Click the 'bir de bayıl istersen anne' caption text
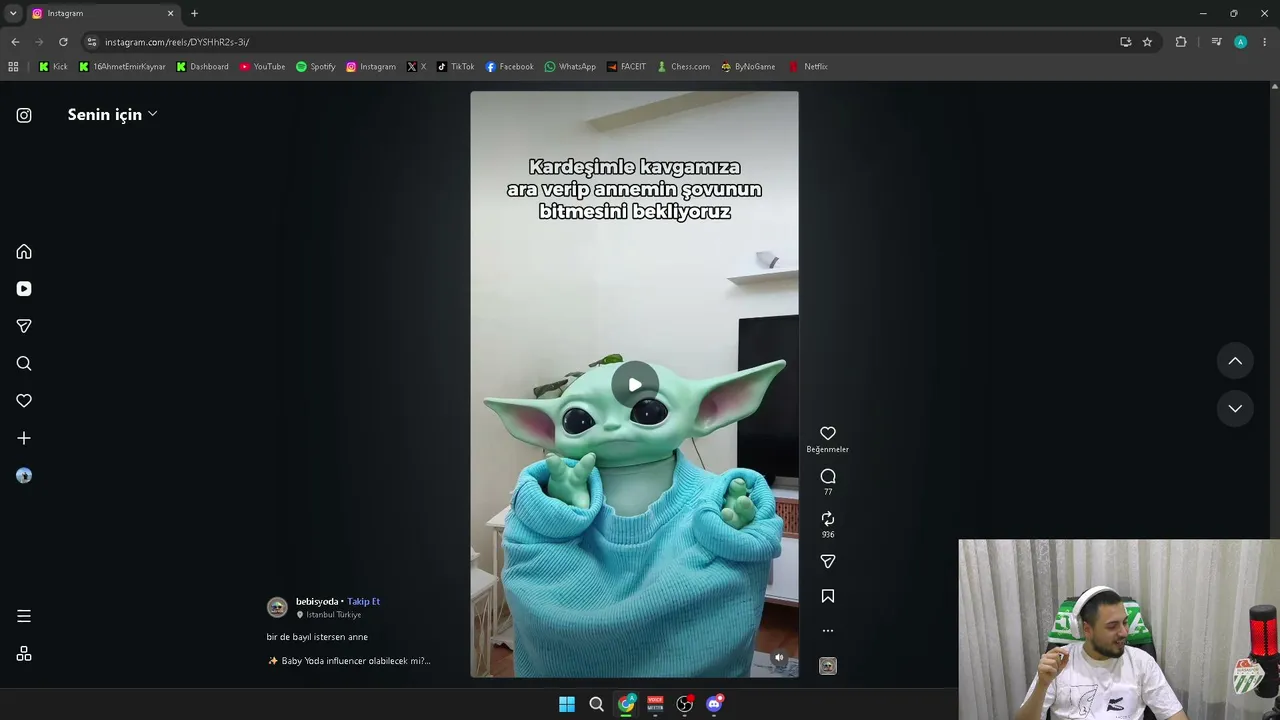Viewport: 1280px width, 720px height. [317, 637]
